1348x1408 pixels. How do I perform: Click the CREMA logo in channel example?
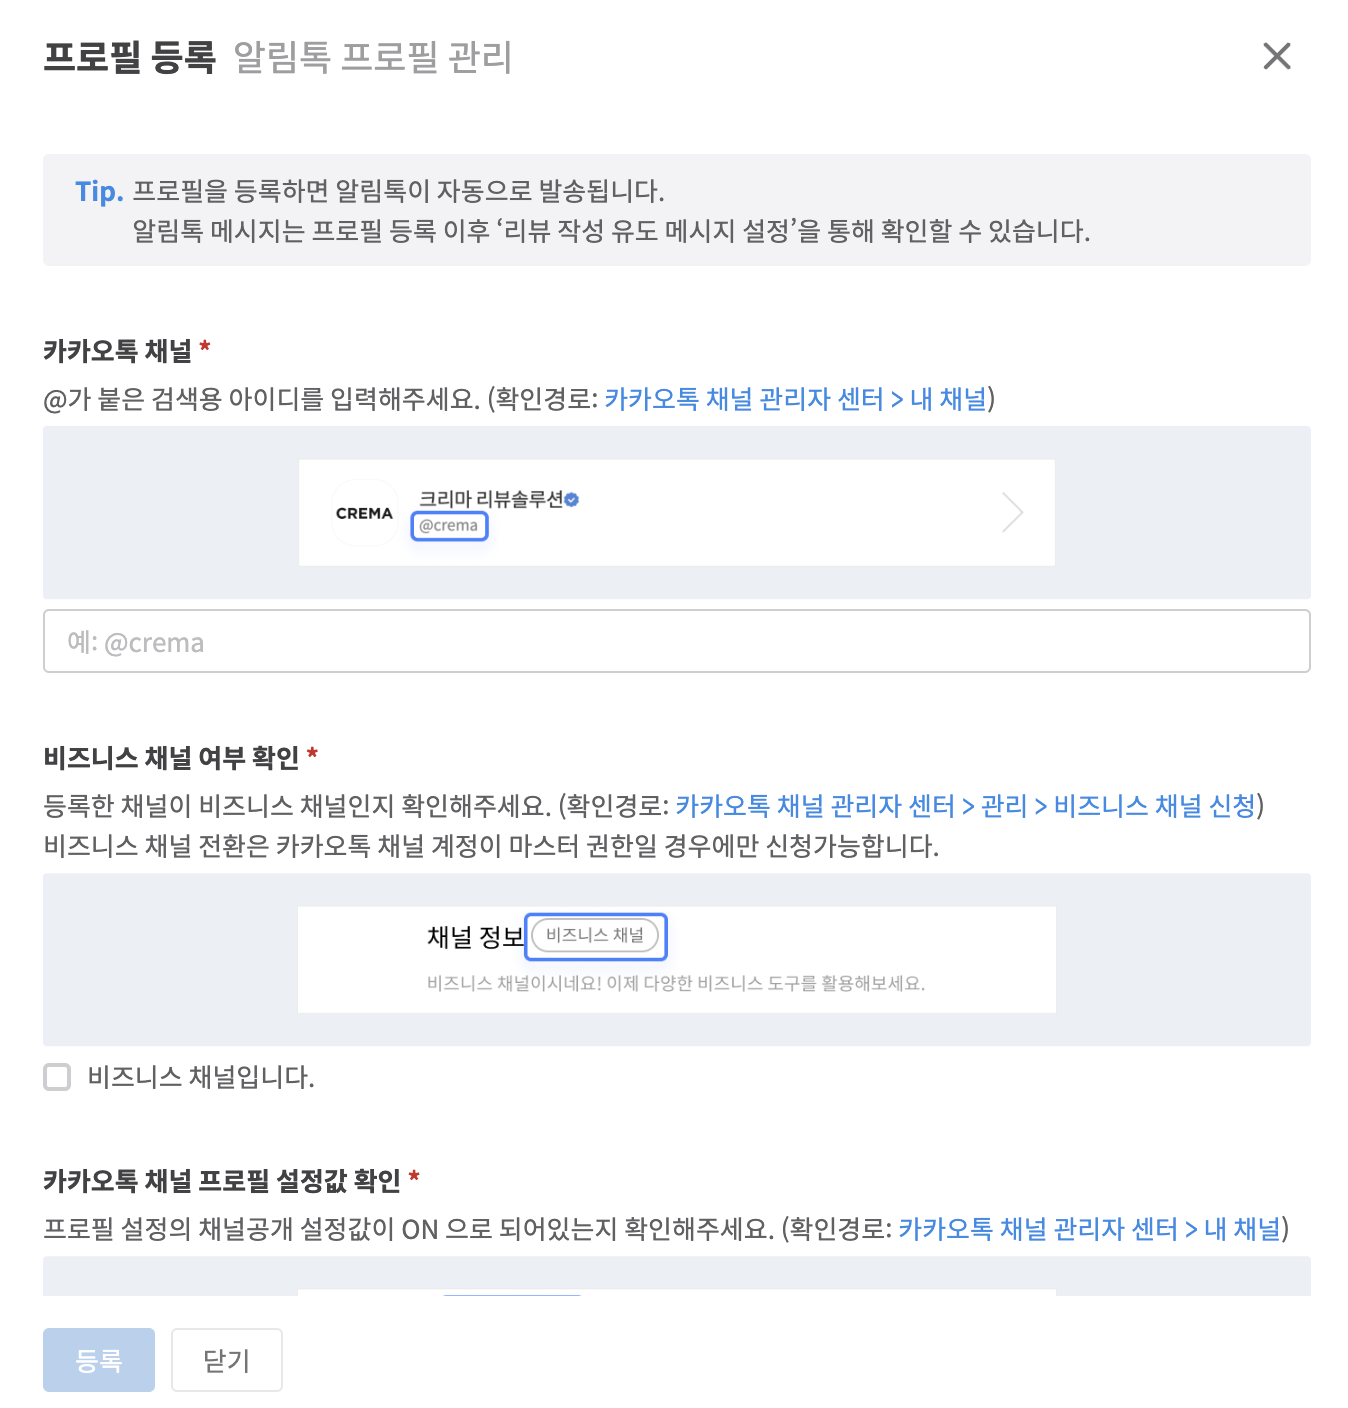[364, 513]
